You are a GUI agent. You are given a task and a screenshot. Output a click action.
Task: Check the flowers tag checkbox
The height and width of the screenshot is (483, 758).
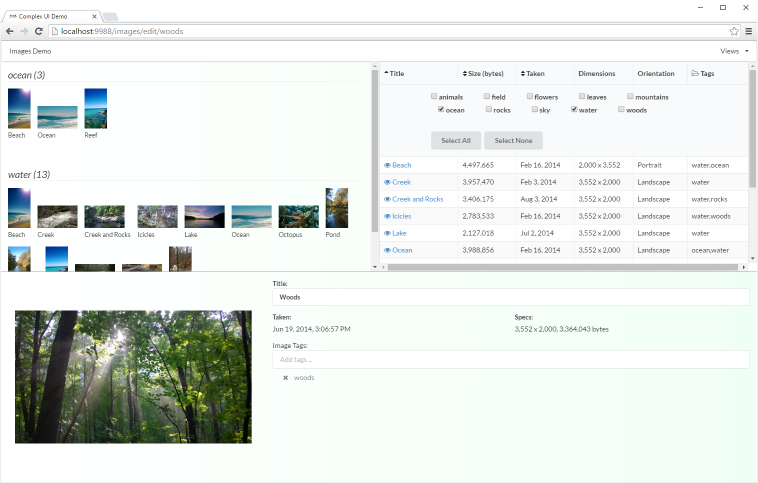pos(530,96)
